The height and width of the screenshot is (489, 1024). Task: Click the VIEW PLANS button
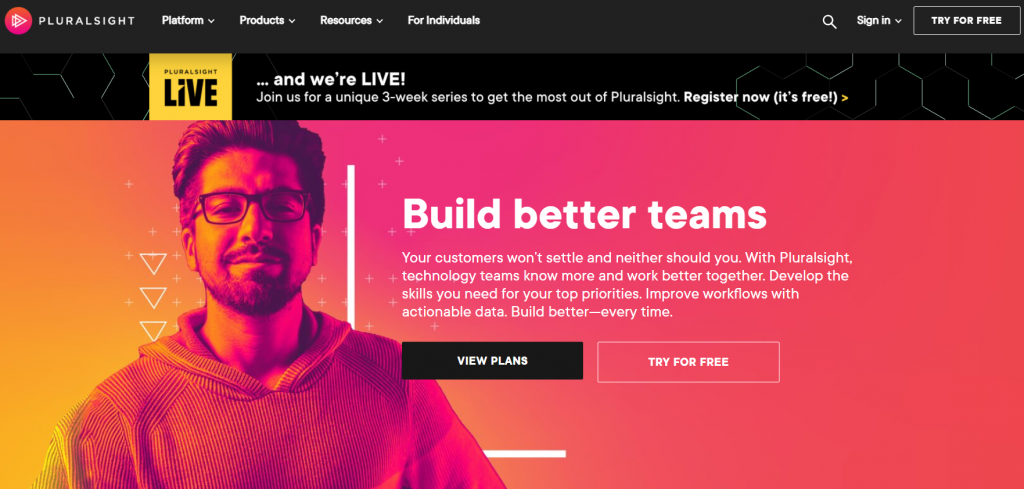click(x=492, y=360)
